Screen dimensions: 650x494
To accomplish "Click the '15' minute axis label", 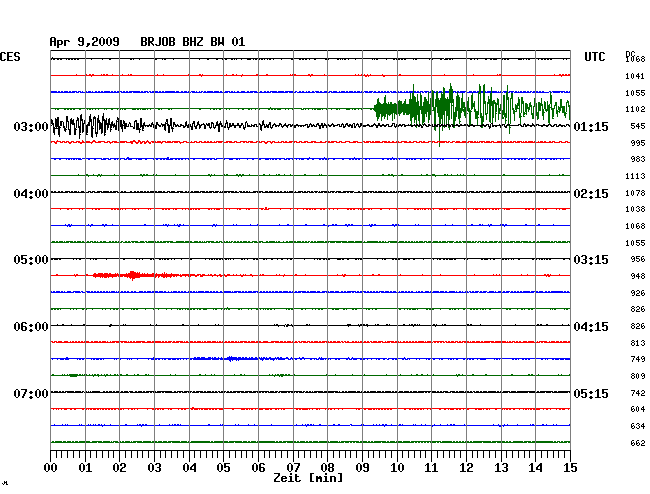I will (570, 468).
